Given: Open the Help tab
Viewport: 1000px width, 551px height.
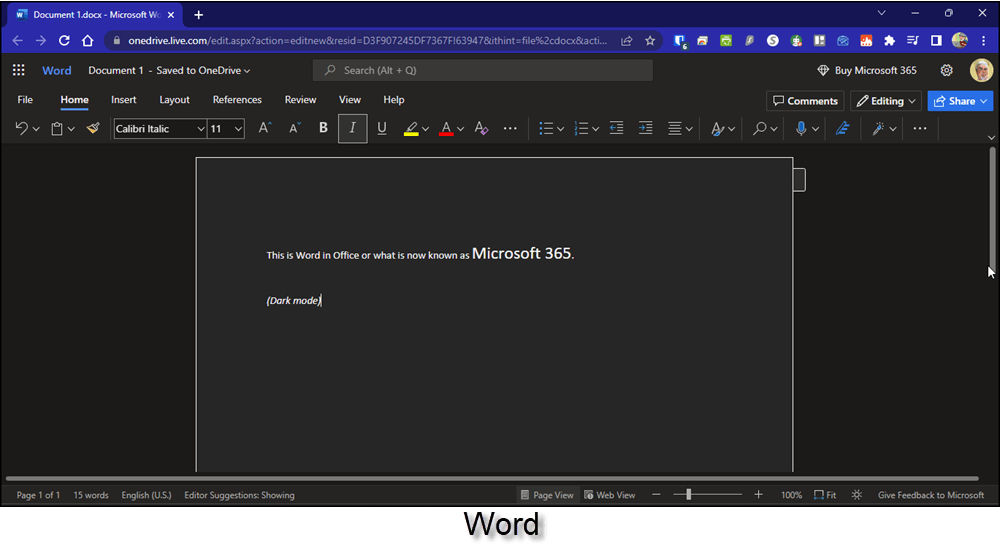Looking at the screenshot, I should pos(393,99).
